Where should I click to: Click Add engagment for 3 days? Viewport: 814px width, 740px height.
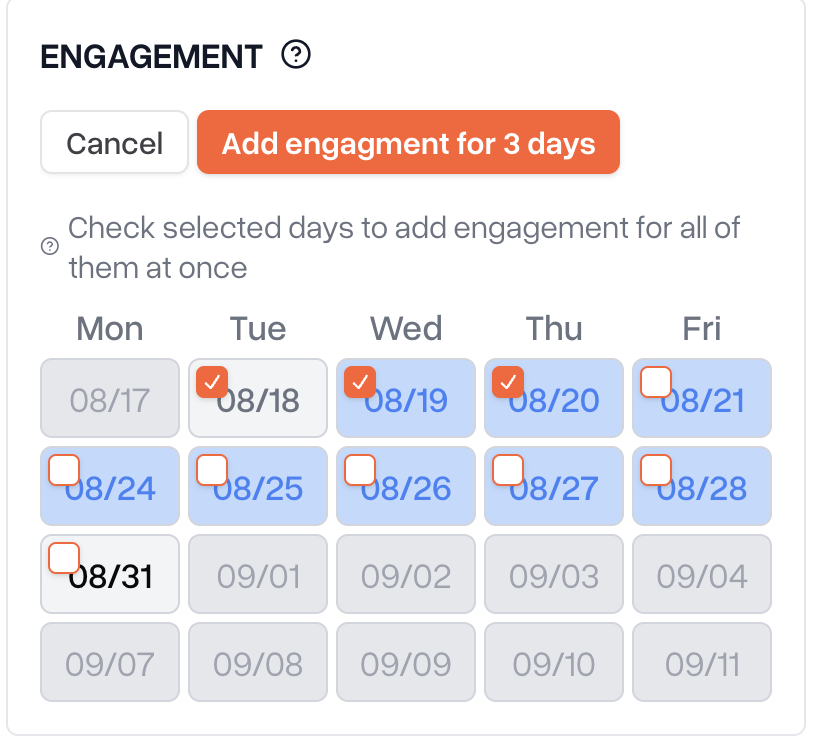[x=408, y=142]
